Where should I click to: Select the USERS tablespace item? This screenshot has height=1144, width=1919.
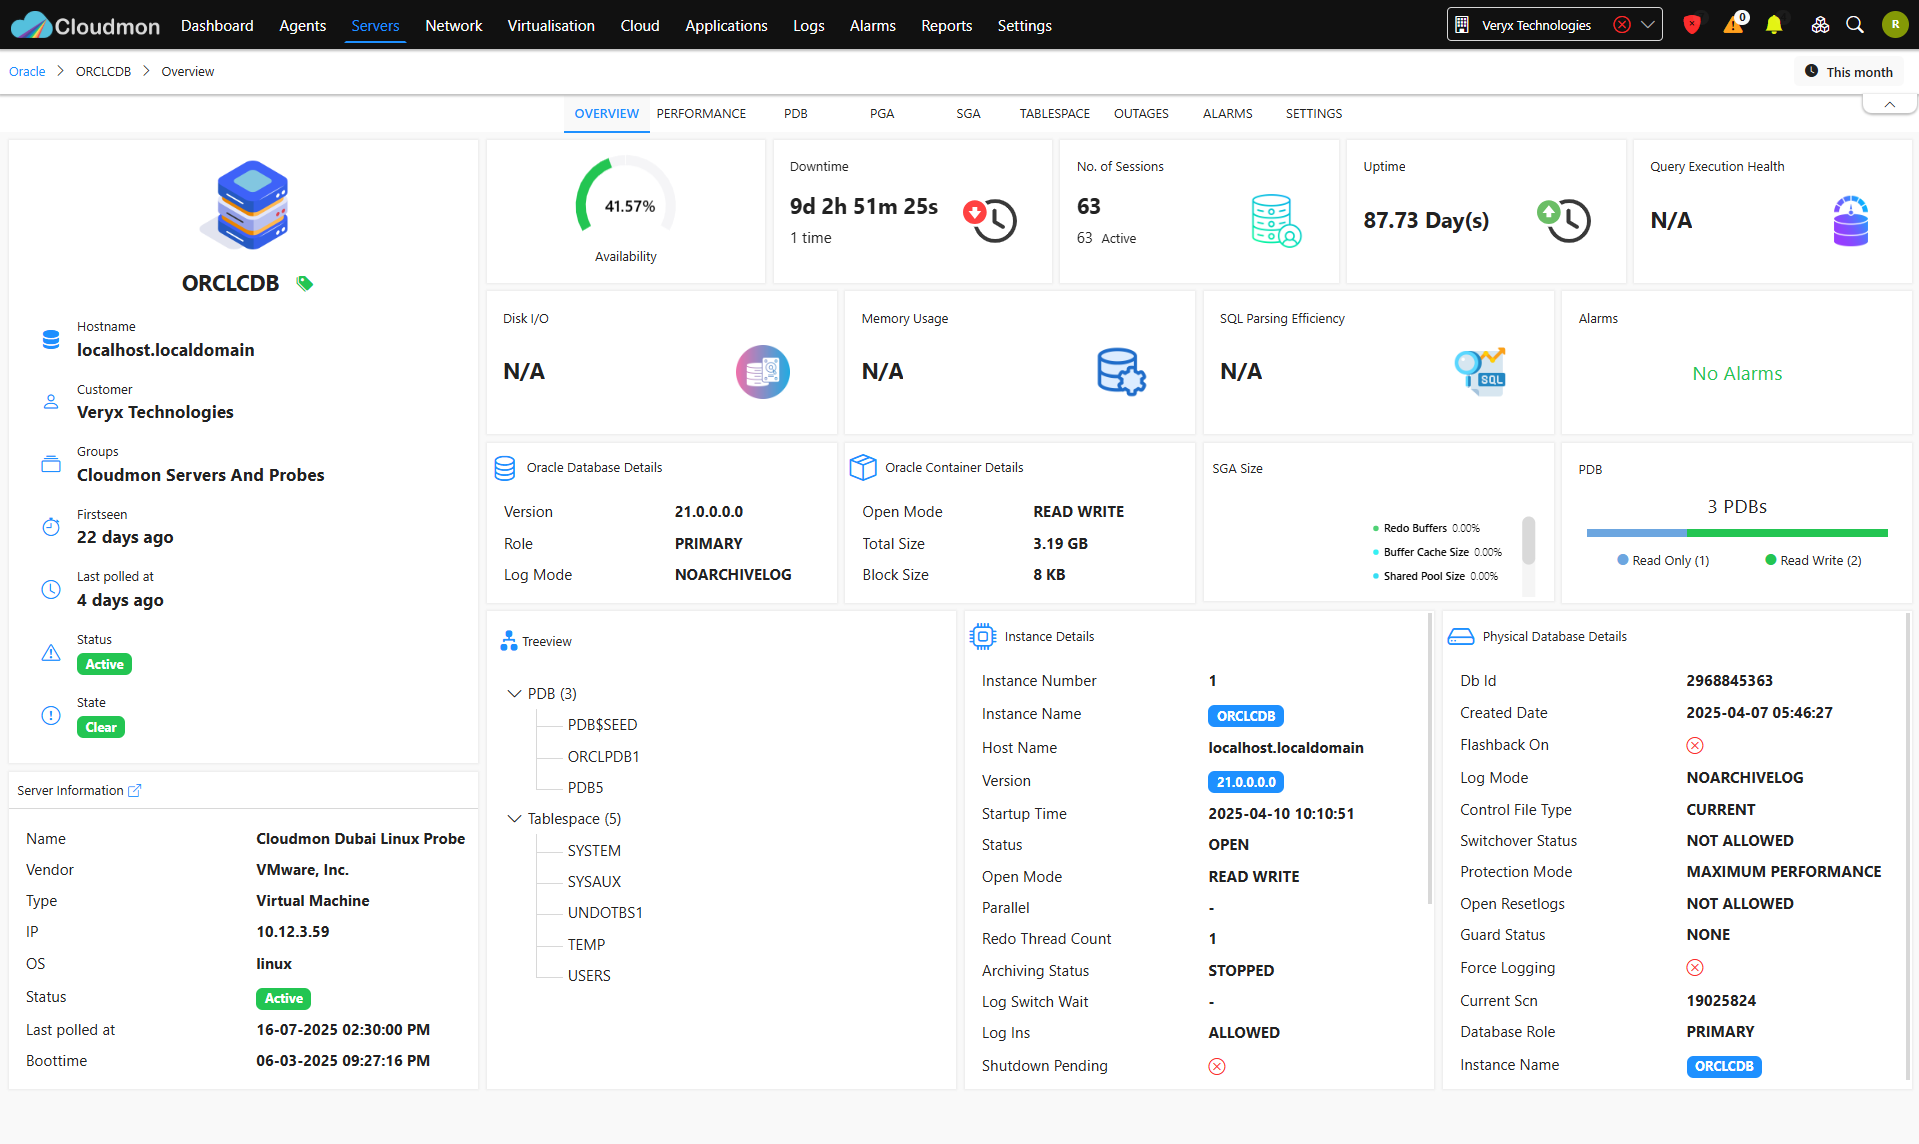pos(589,975)
